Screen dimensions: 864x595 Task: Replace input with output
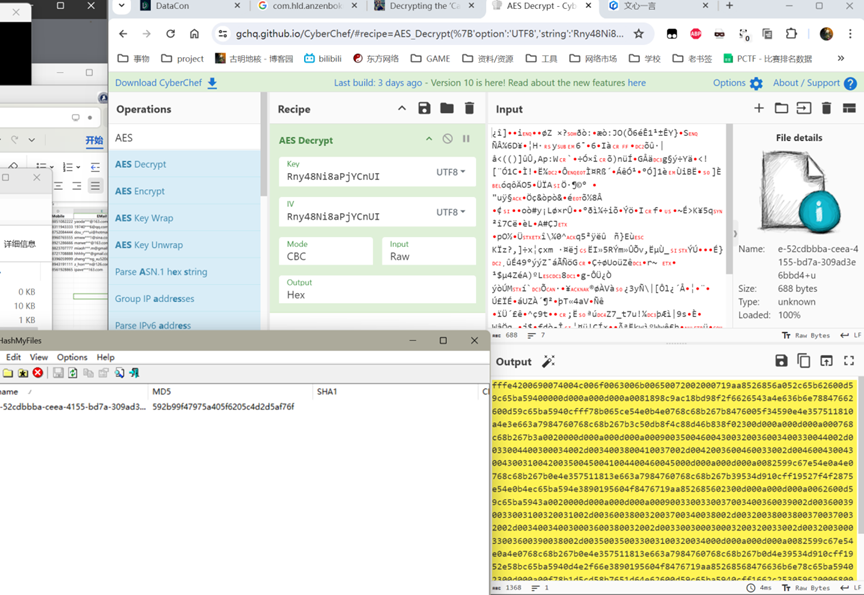point(826,361)
